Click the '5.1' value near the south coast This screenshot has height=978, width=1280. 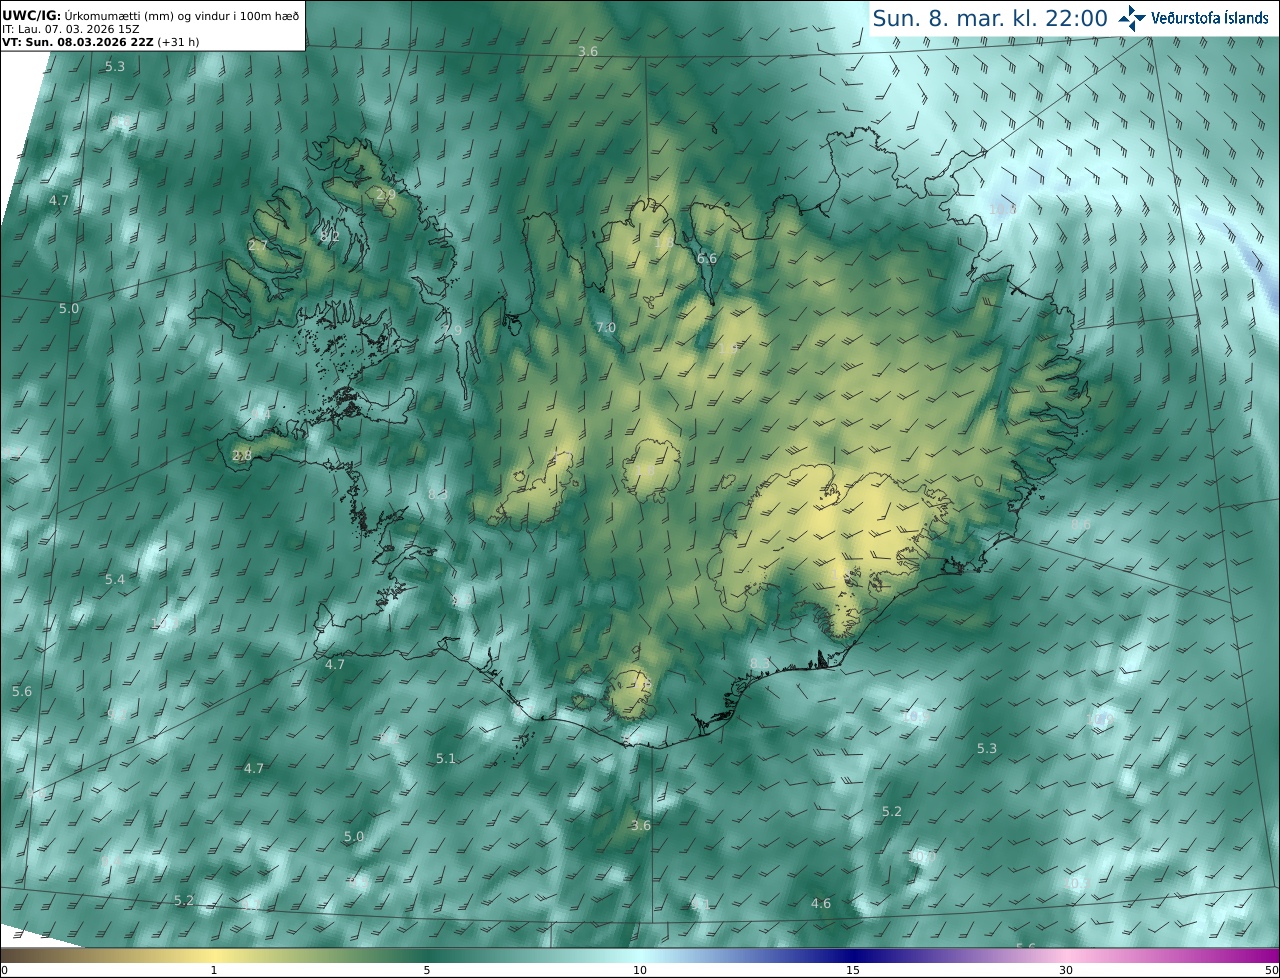pos(446,758)
